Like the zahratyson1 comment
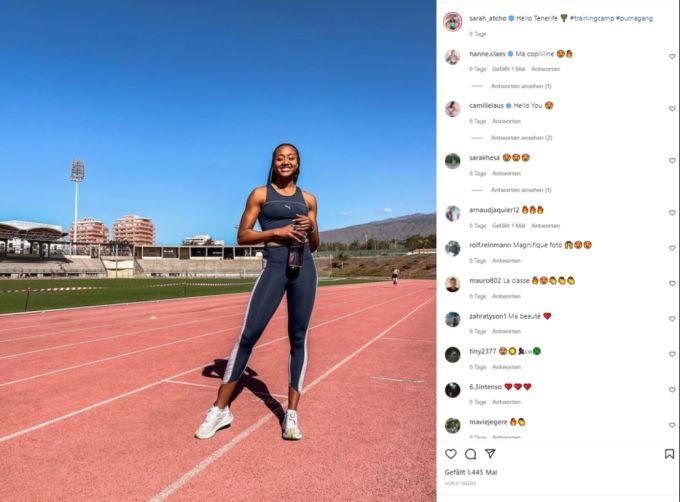 [x=672, y=319]
